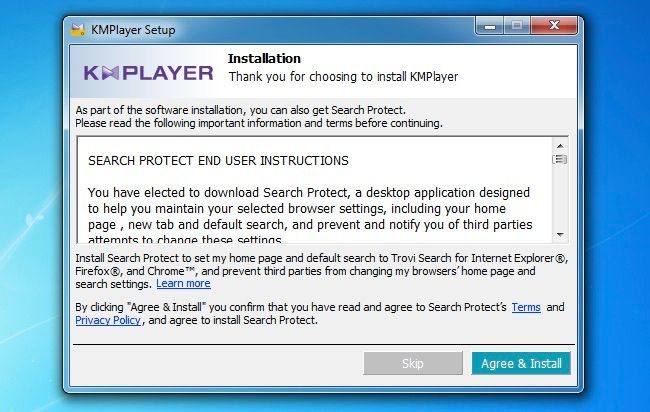Click the scrollbar thumb in instructions box

[x=560, y=159]
